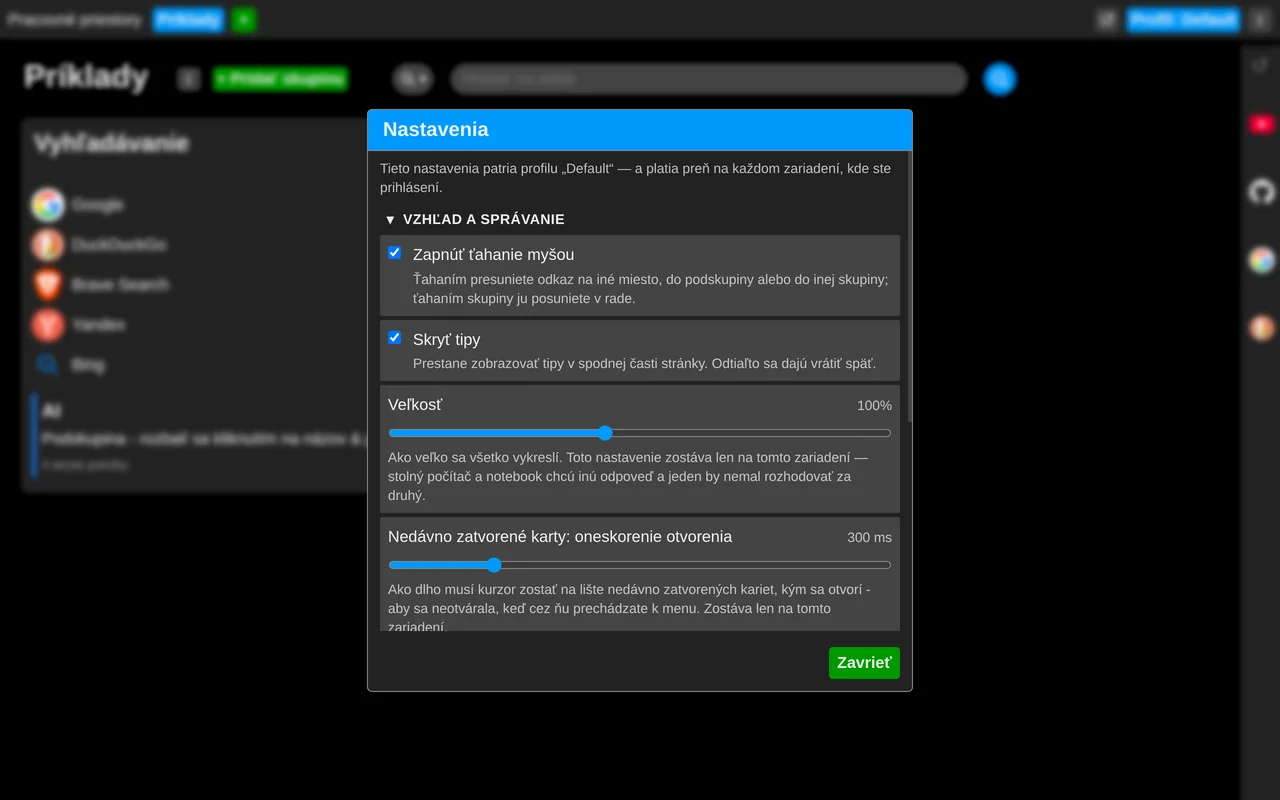The height and width of the screenshot is (800, 1280).
Task: Click the green Pridať skupinu button
Action: coord(280,79)
